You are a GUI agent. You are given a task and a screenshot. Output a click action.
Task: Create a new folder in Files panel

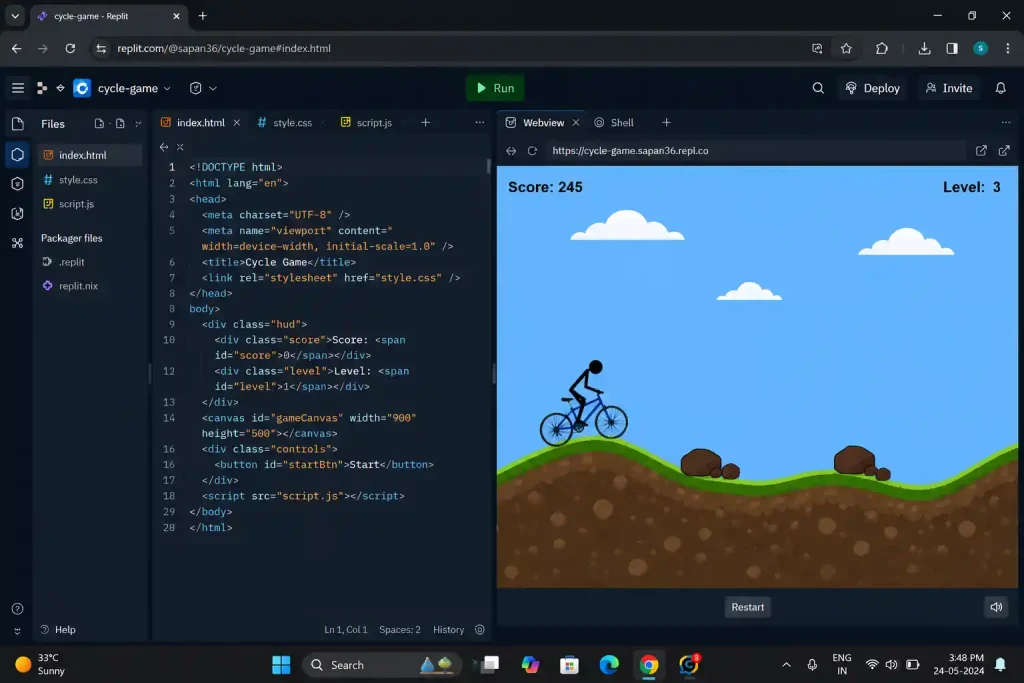[x=120, y=123]
